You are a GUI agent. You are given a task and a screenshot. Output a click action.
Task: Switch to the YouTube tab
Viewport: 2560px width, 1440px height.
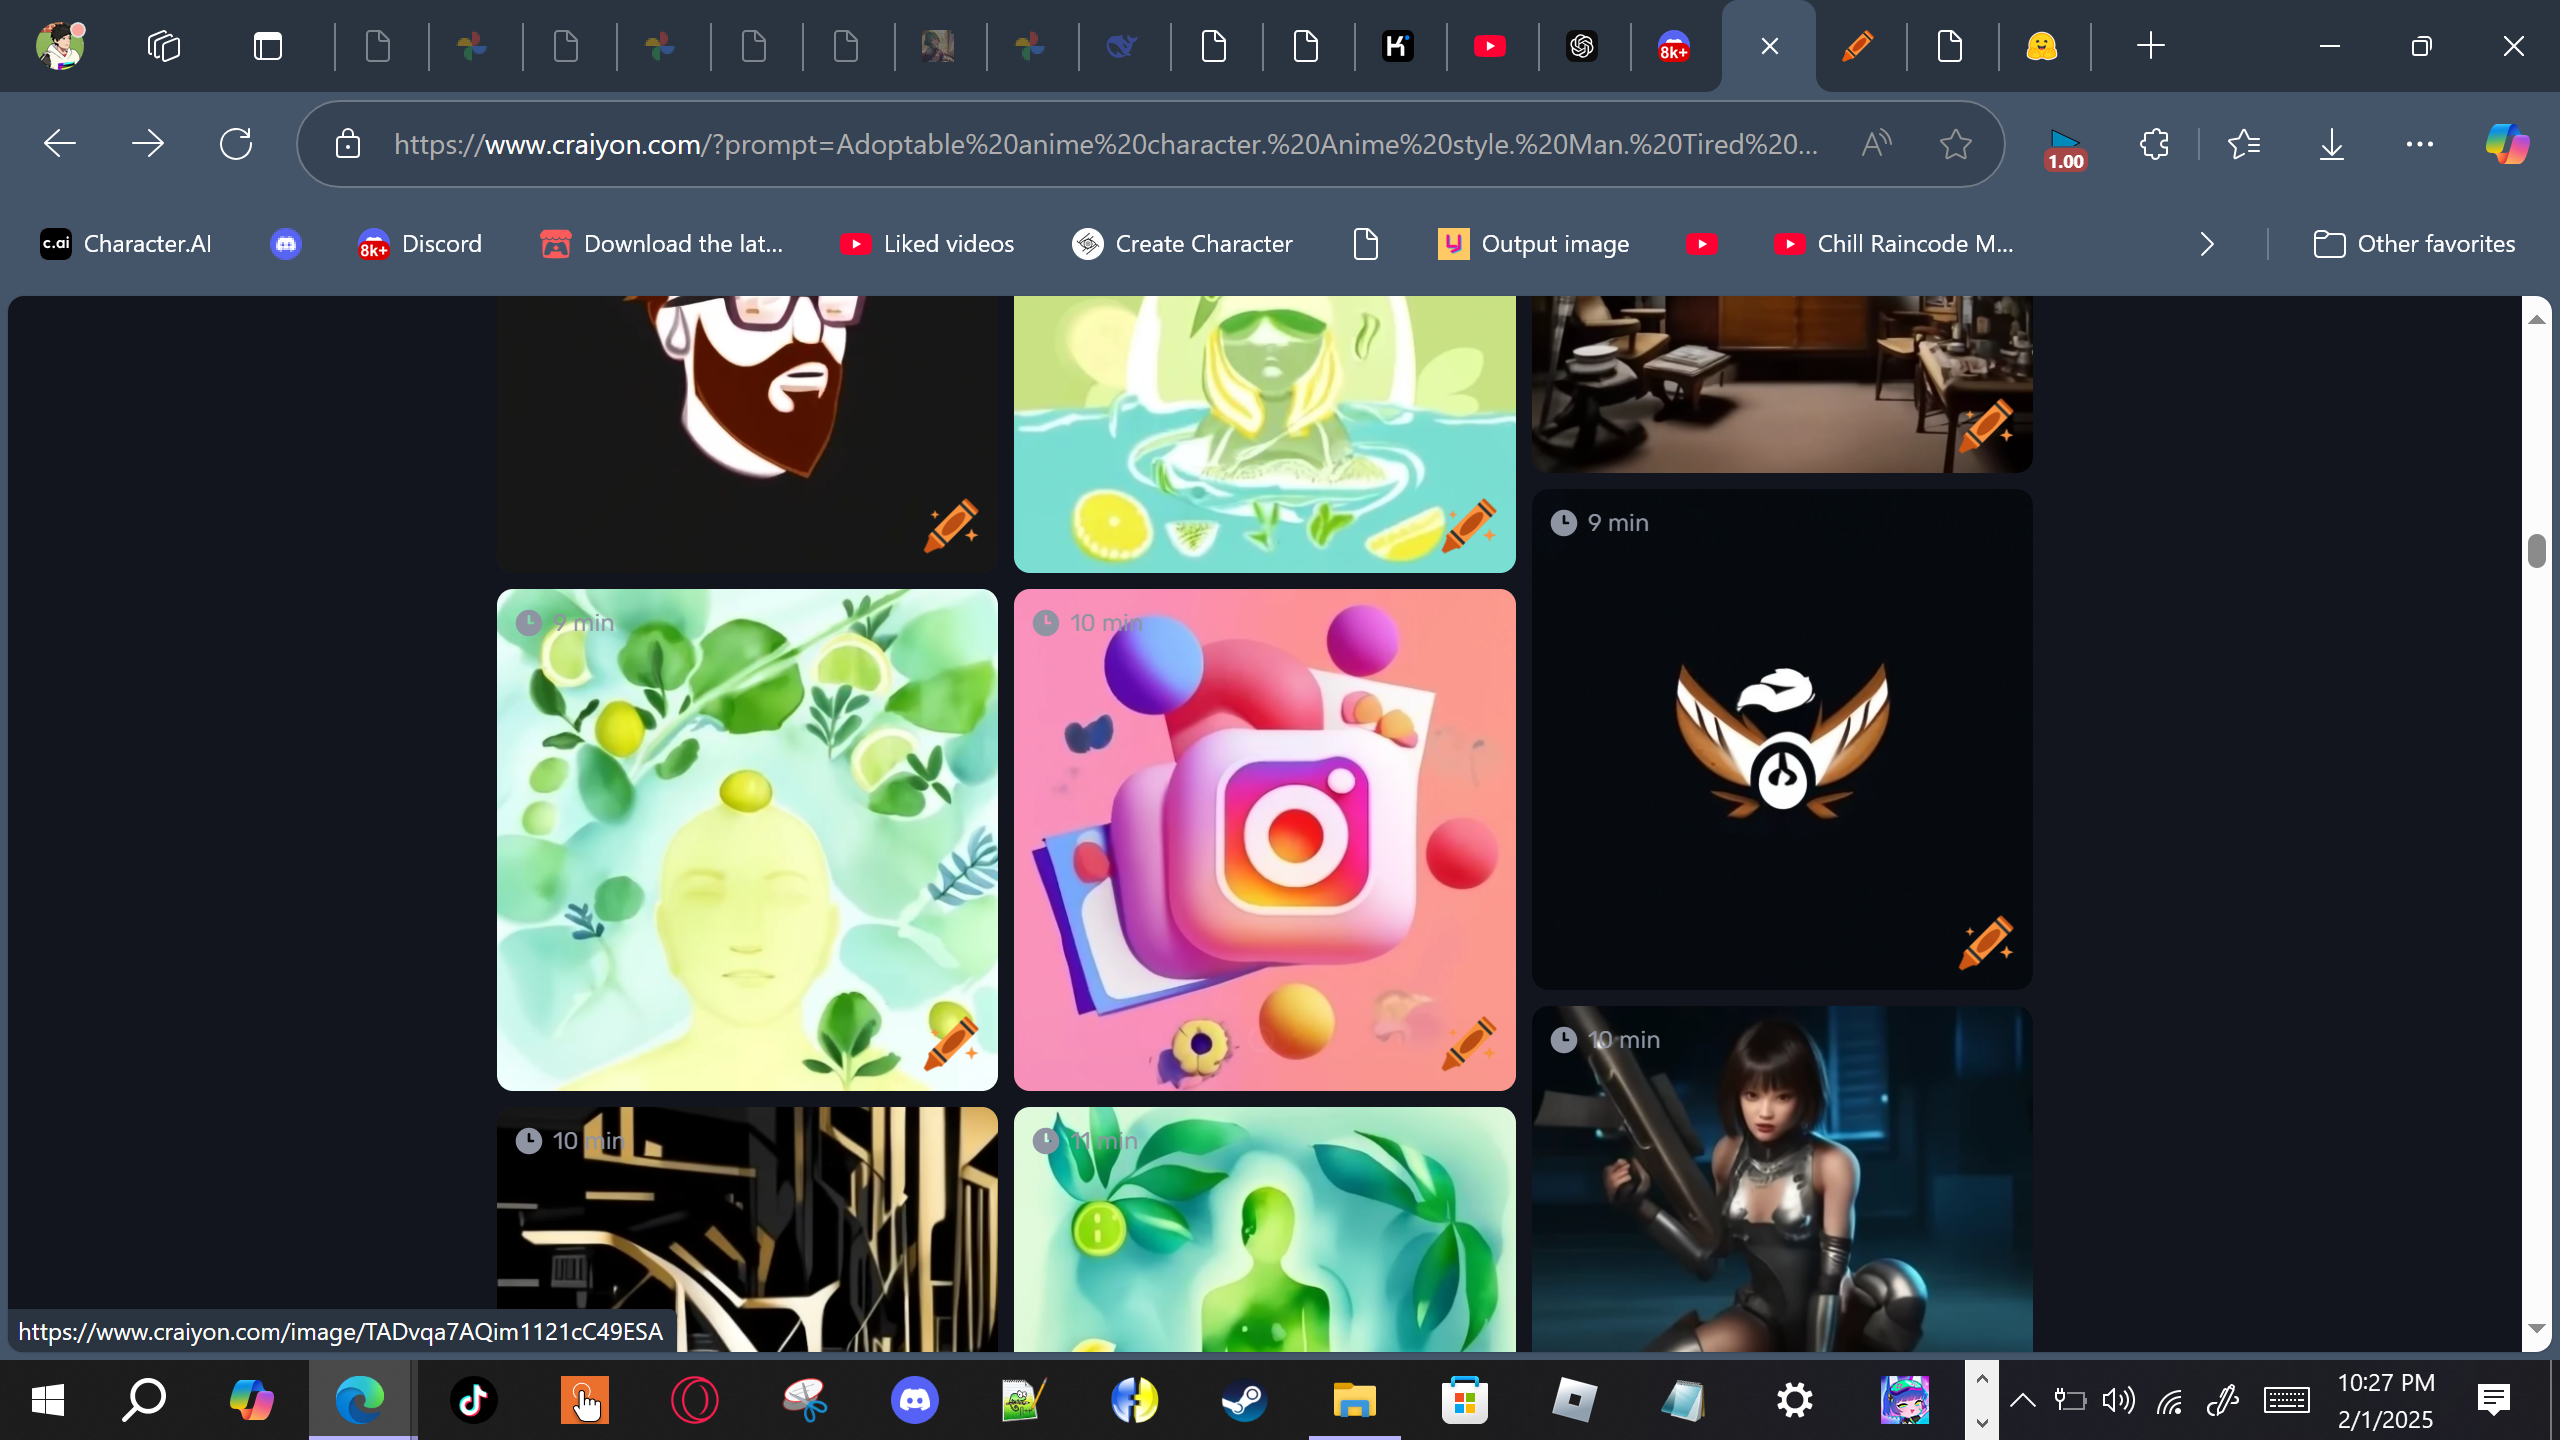(x=1489, y=46)
